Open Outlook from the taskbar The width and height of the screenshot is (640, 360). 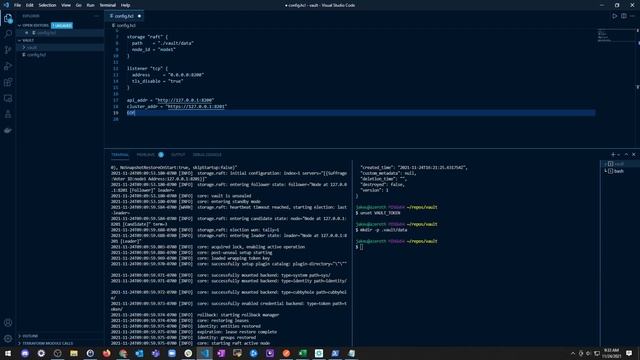point(139,353)
